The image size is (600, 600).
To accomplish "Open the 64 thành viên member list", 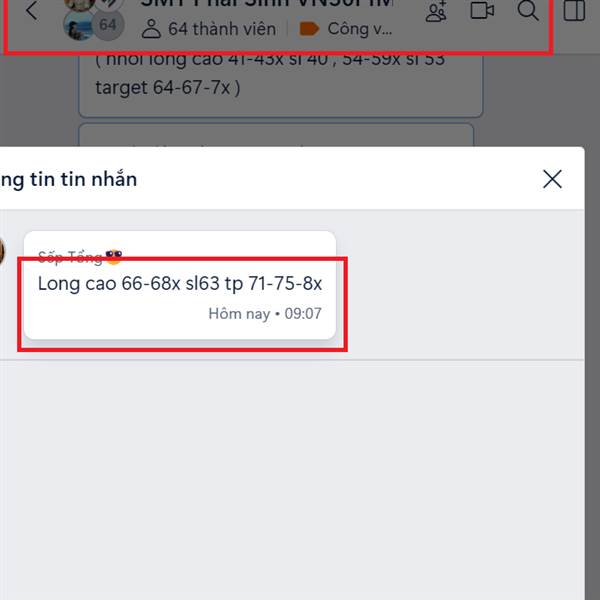I will point(222,29).
